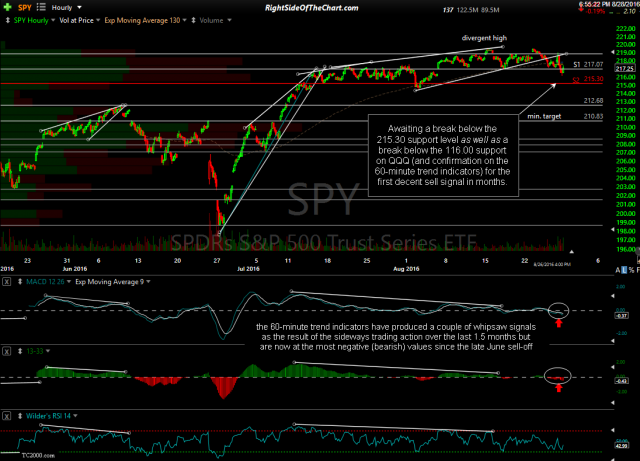This screenshot has height=461, width=640.
Task: Click the green plus add-indicator icon
Action: click(x=7, y=7)
